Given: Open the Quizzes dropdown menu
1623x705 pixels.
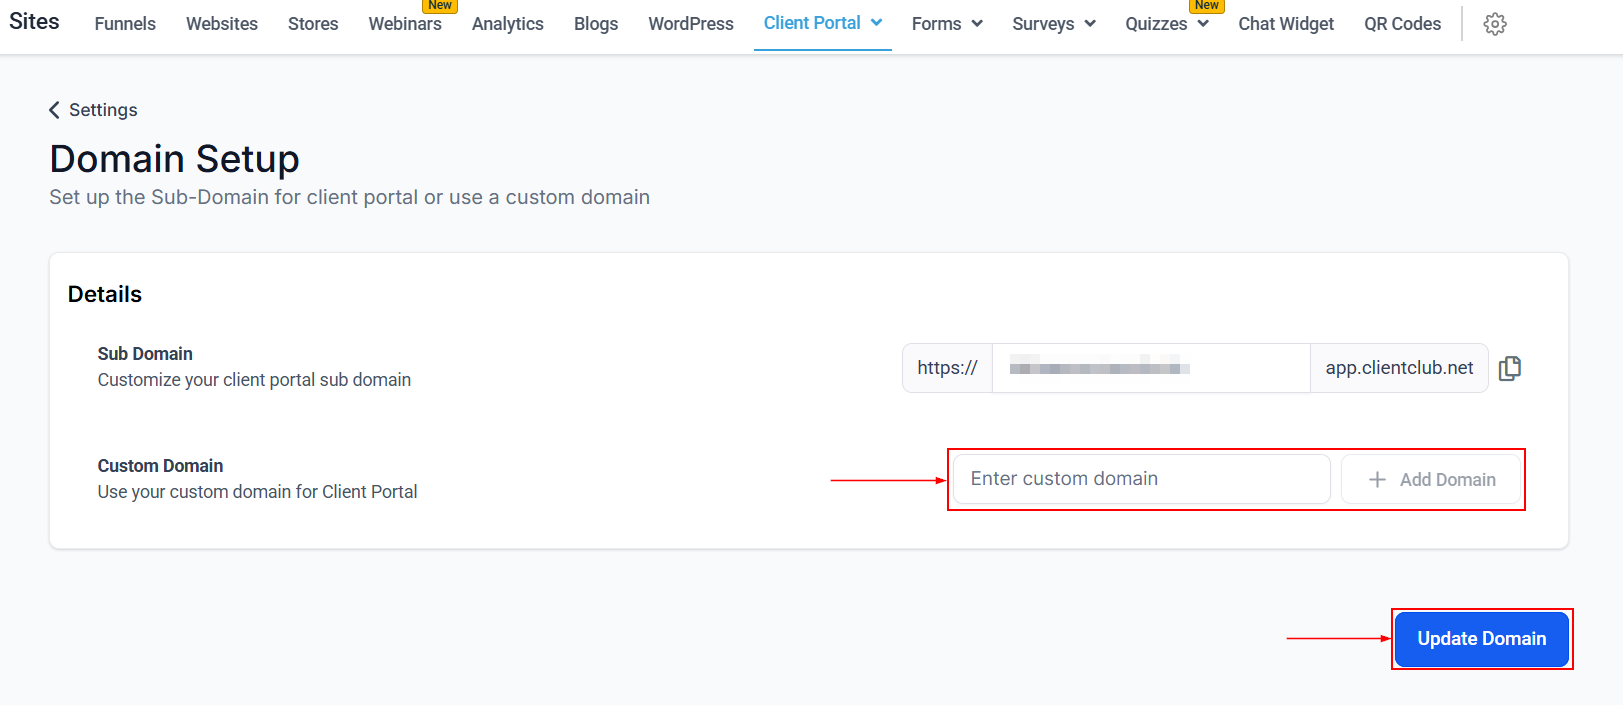Looking at the screenshot, I should 1166,24.
